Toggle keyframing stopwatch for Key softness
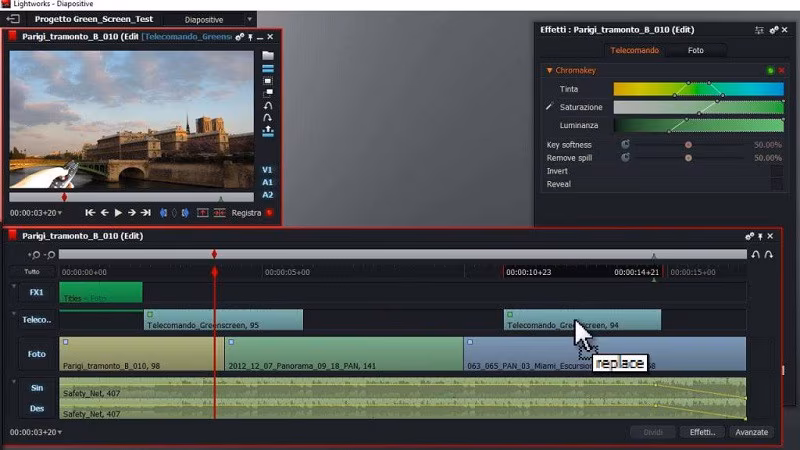 (x=625, y=144)
